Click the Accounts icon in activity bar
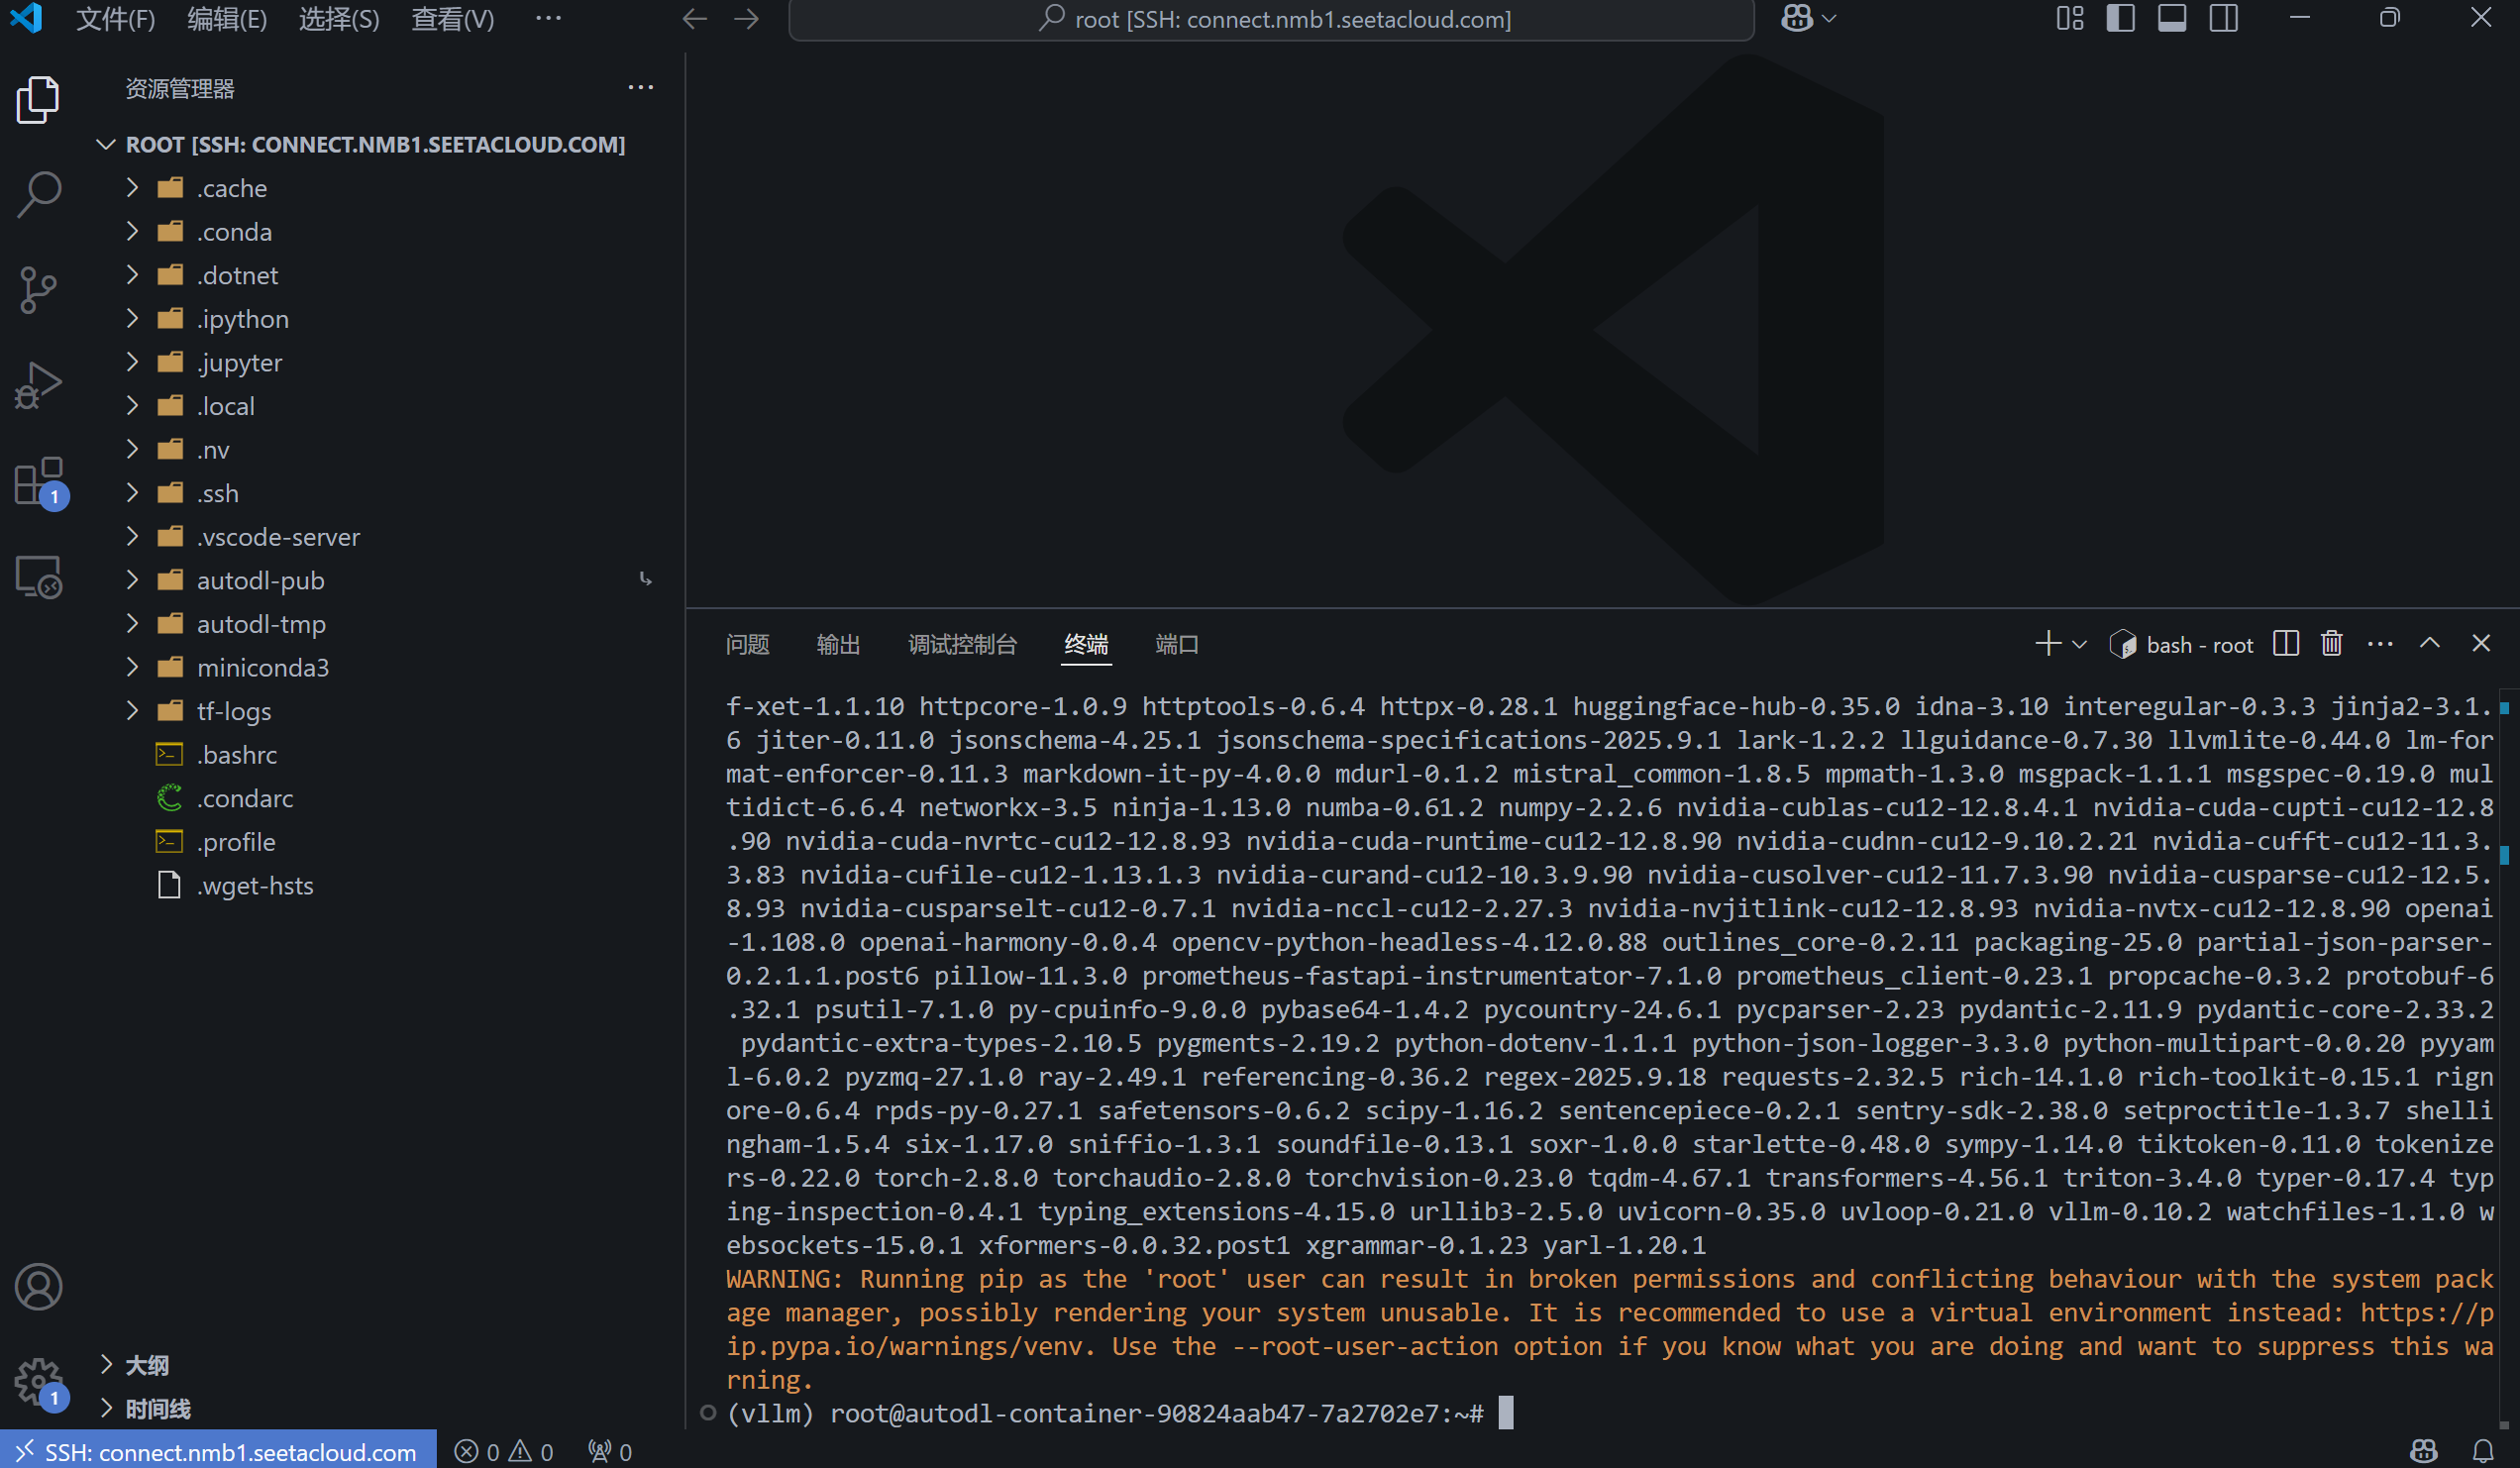Image resolution: width=2520 pixels, height=1468 pixels. pos(39,1286)
